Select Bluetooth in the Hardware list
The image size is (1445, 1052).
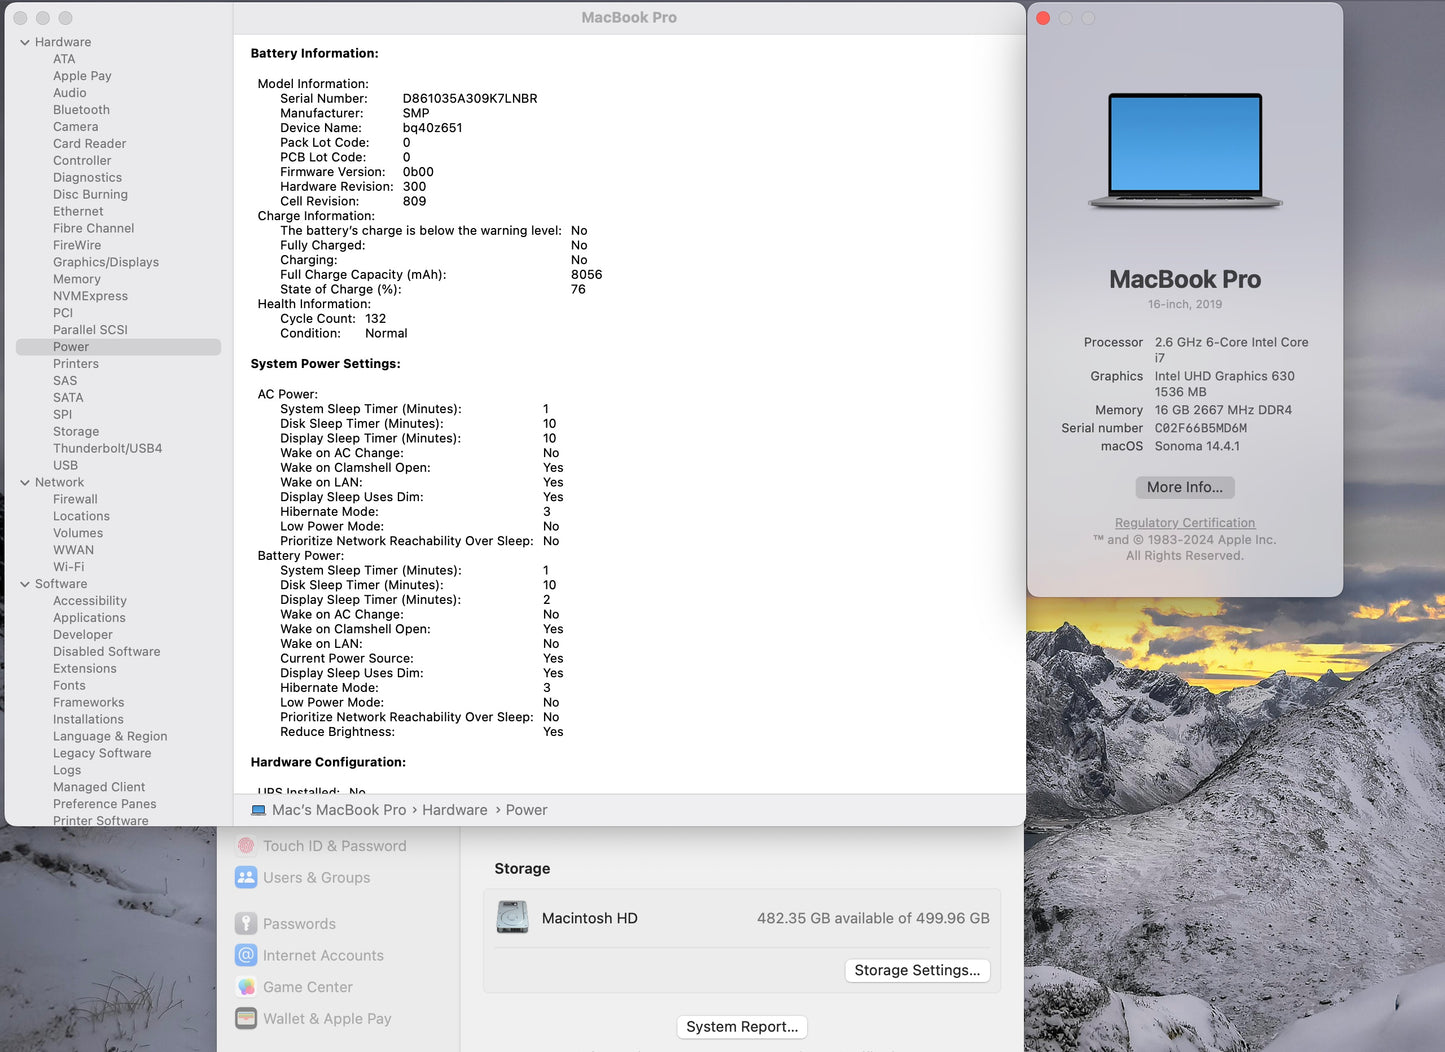click(x=81, y=110)
